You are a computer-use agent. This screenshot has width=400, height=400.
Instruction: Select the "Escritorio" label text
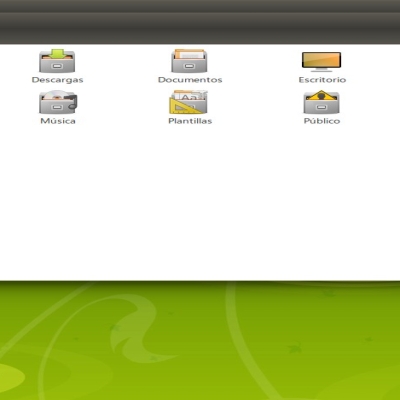(322, 80)
